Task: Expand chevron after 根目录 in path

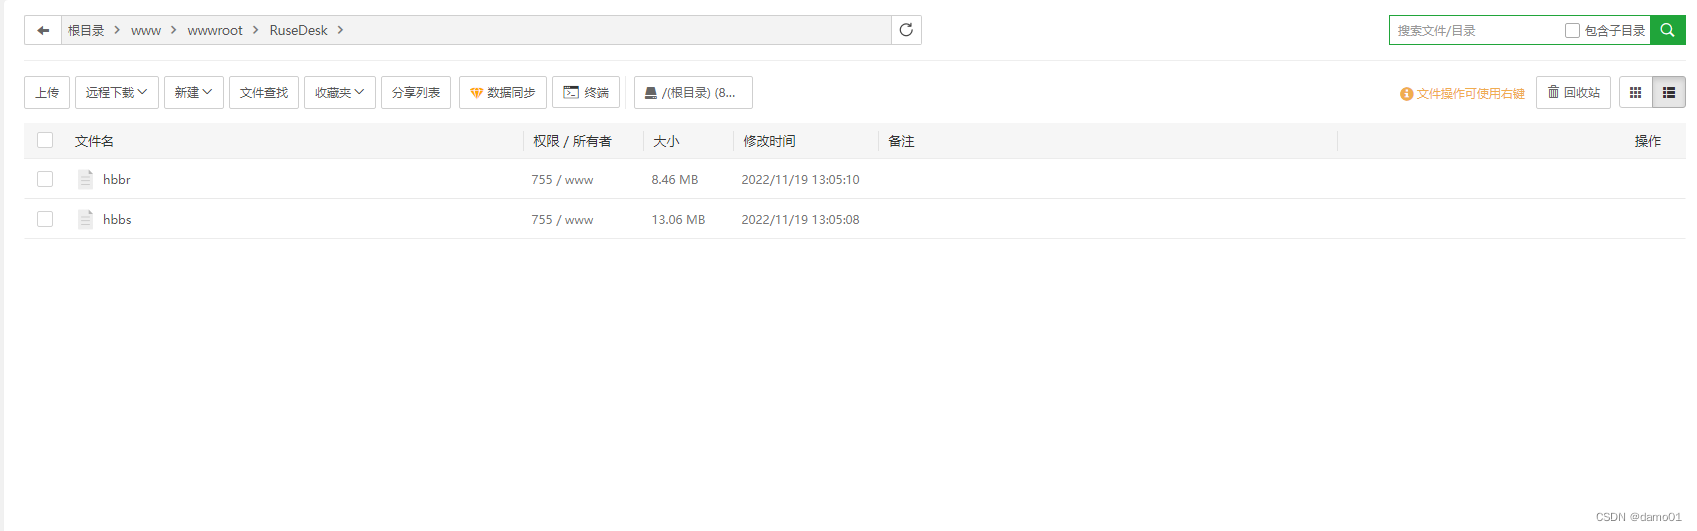Action: point(117,30)
